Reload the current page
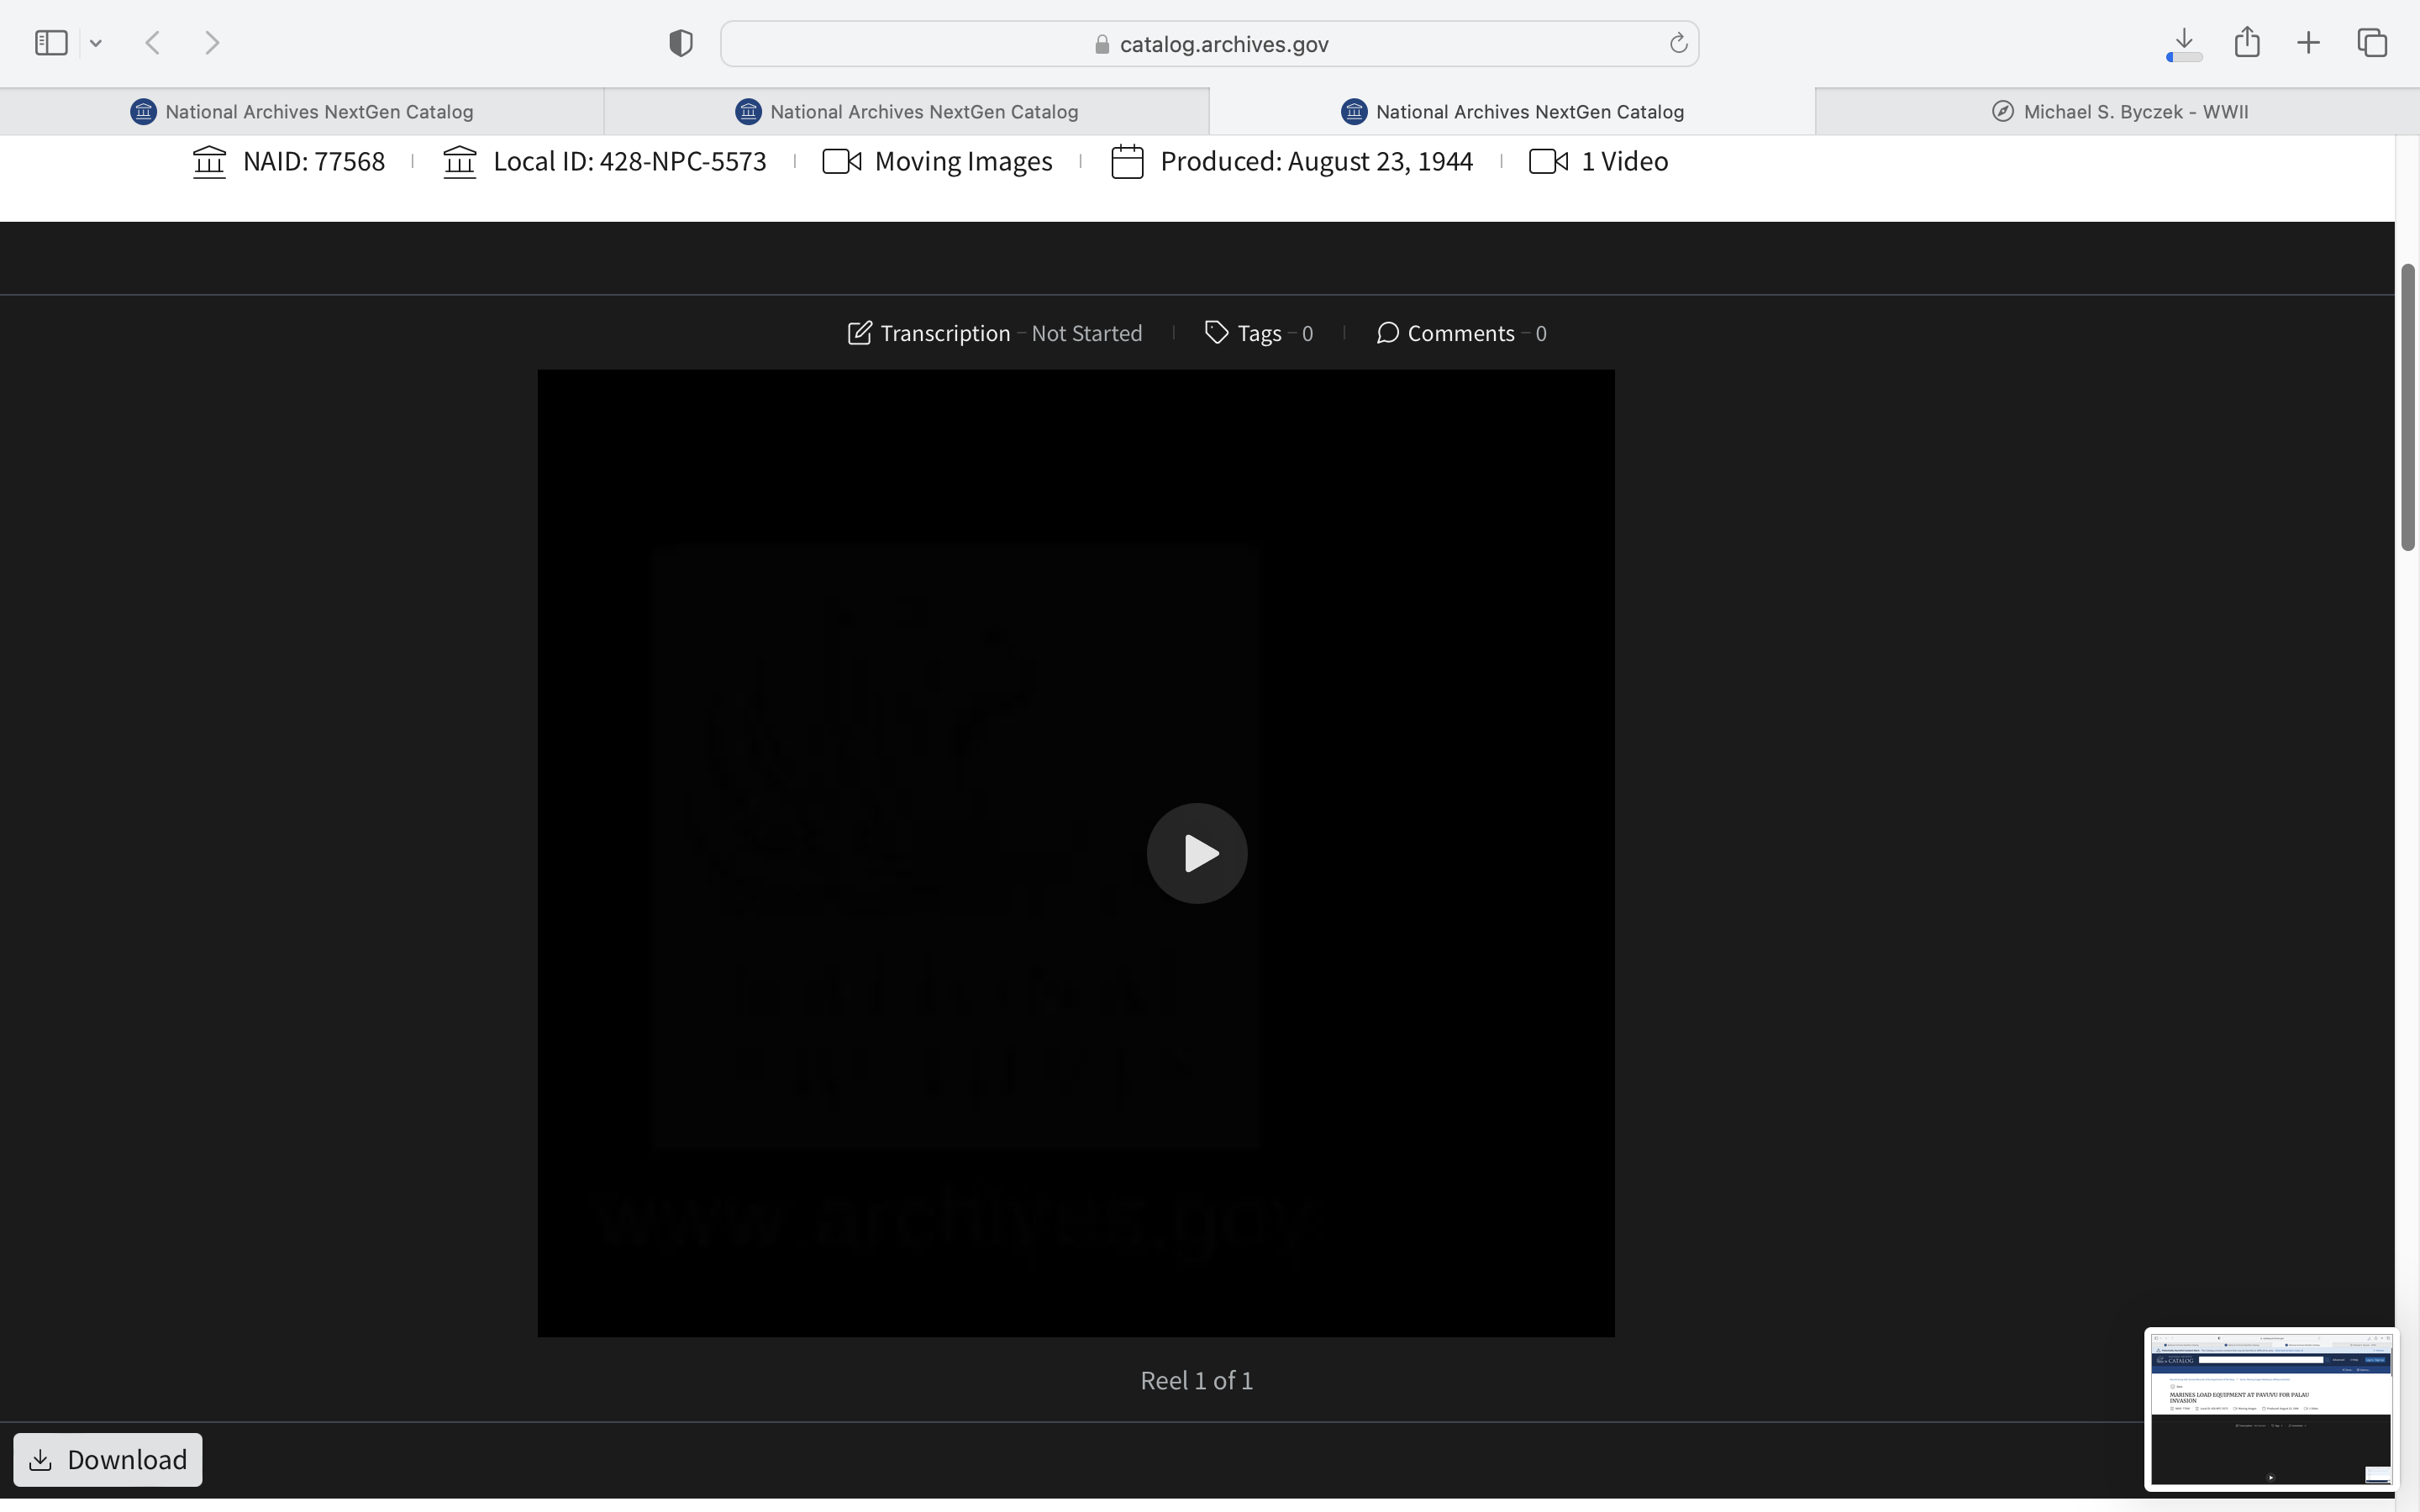Image resolution: width=2420 pixels, height=1512 pixels. click(x=1678, y=43)
